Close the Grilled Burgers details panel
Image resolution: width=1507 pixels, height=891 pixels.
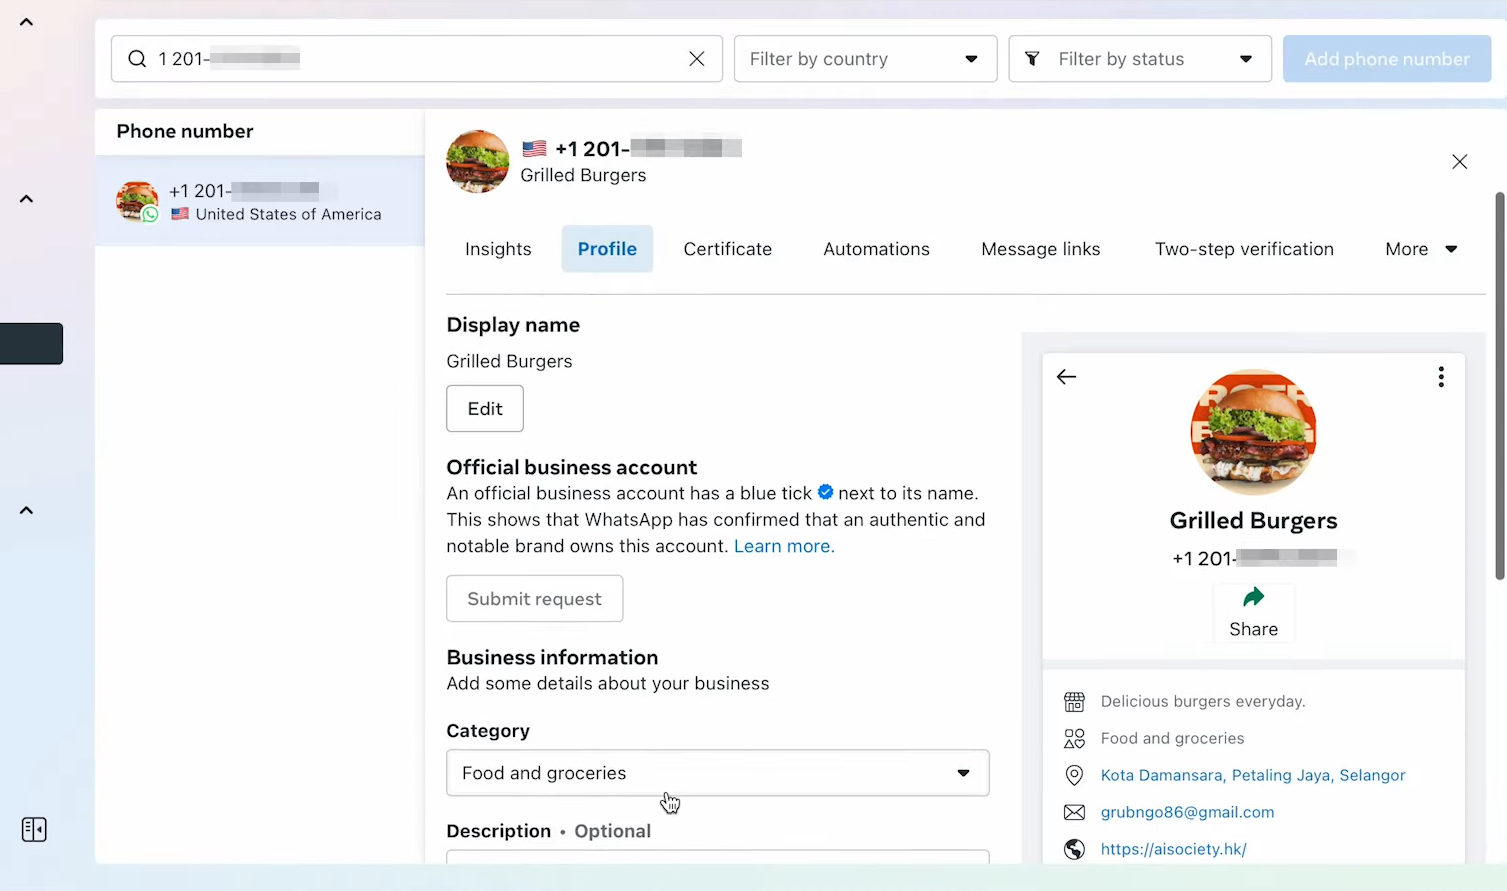pyautogui.click(x=1459, y=162)
